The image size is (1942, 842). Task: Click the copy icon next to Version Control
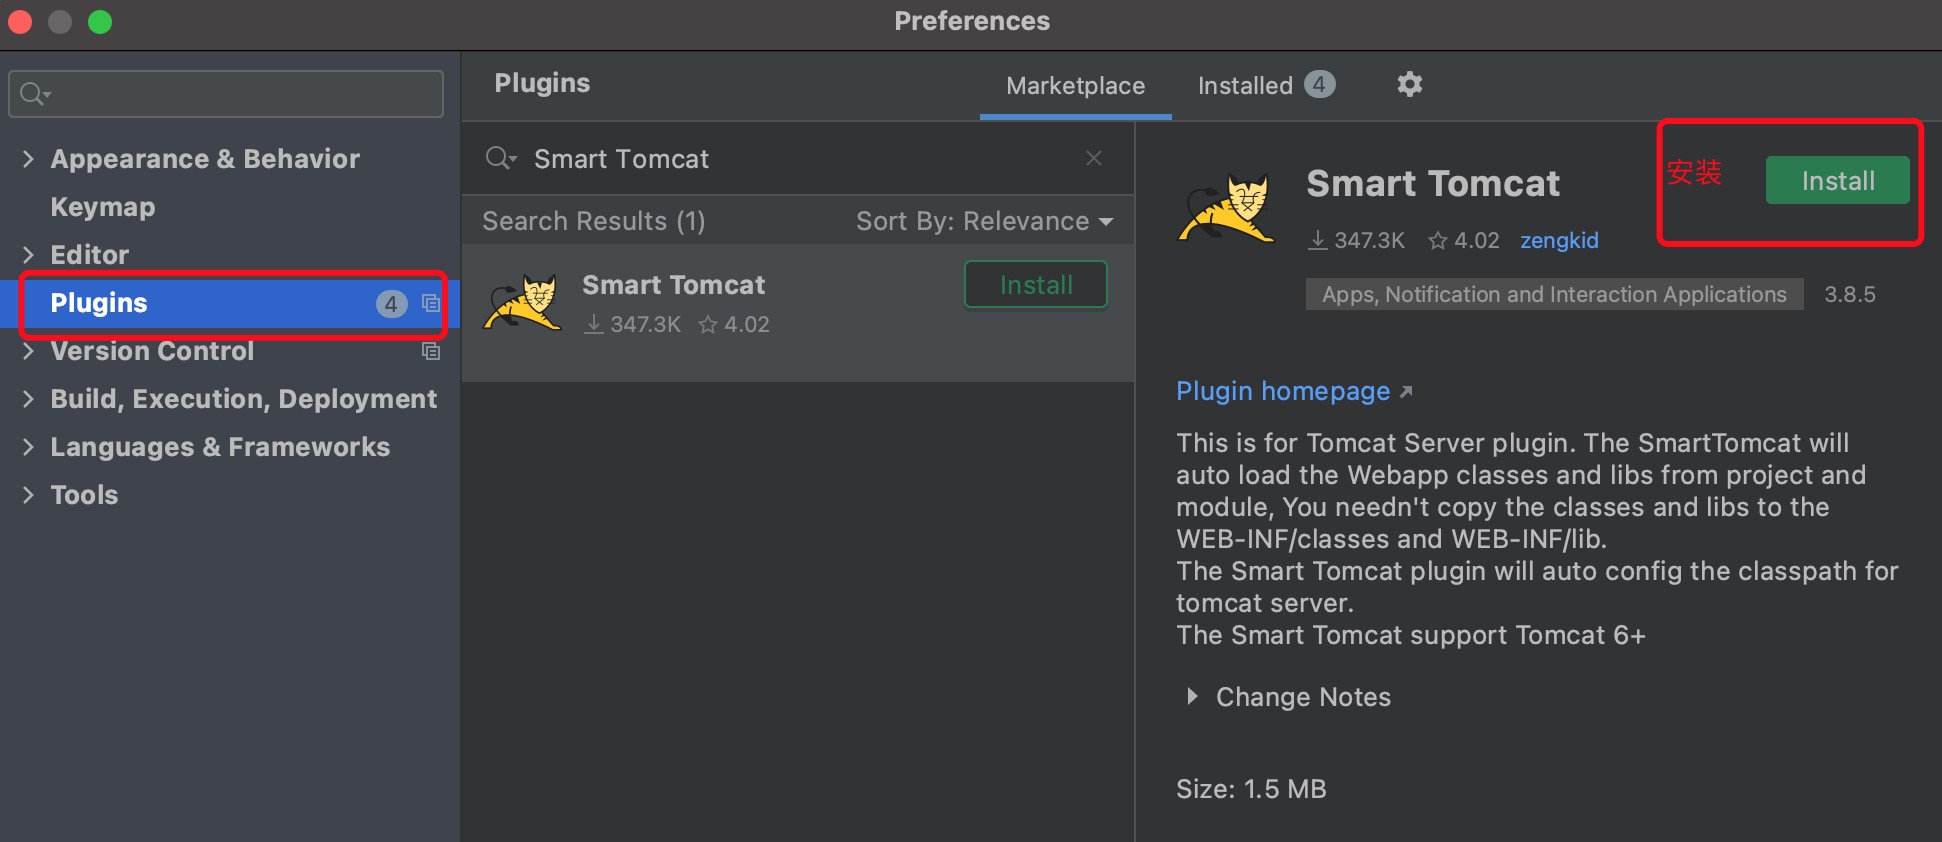point(431,351)
